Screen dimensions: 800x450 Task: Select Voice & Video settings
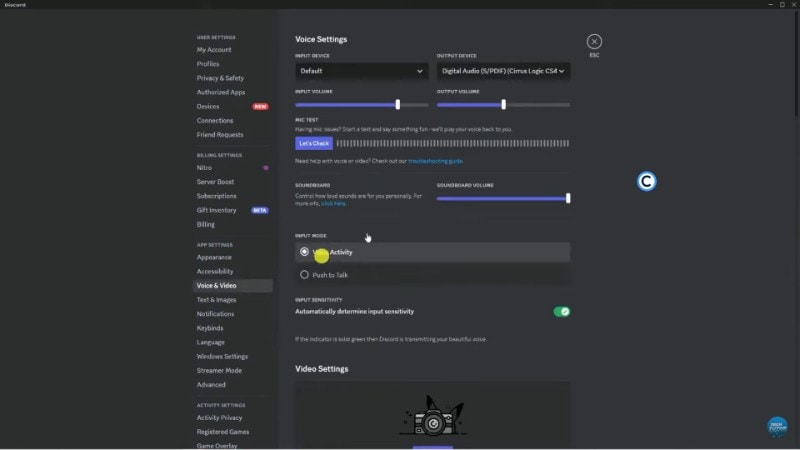[x=233, y=286]
